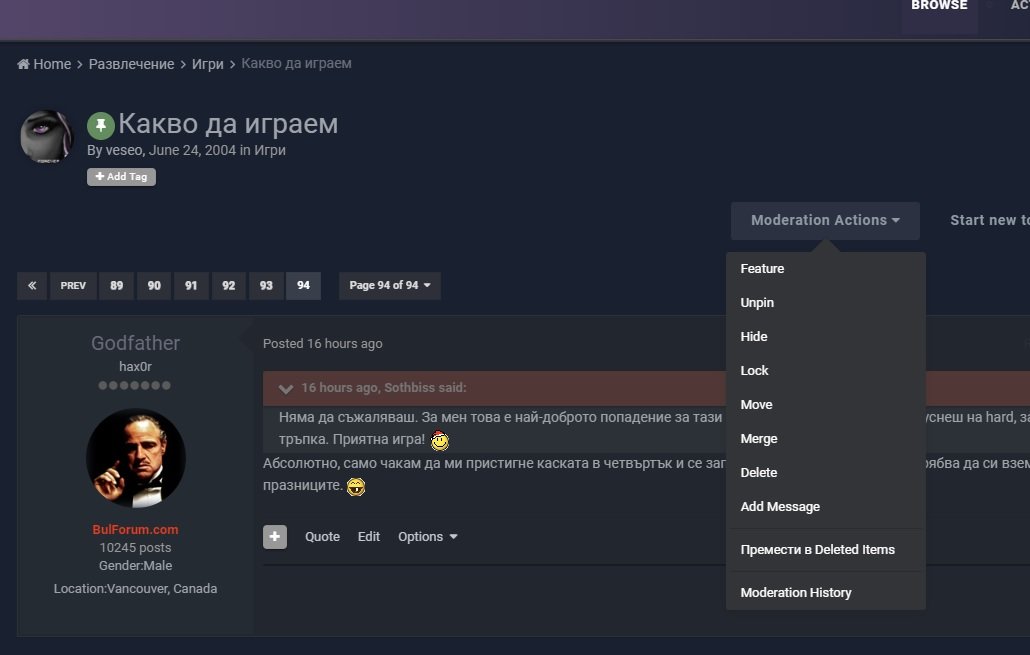Click the veseo topic author avatar
This screenshot has height=655, width=1030.
pos(47,137)
